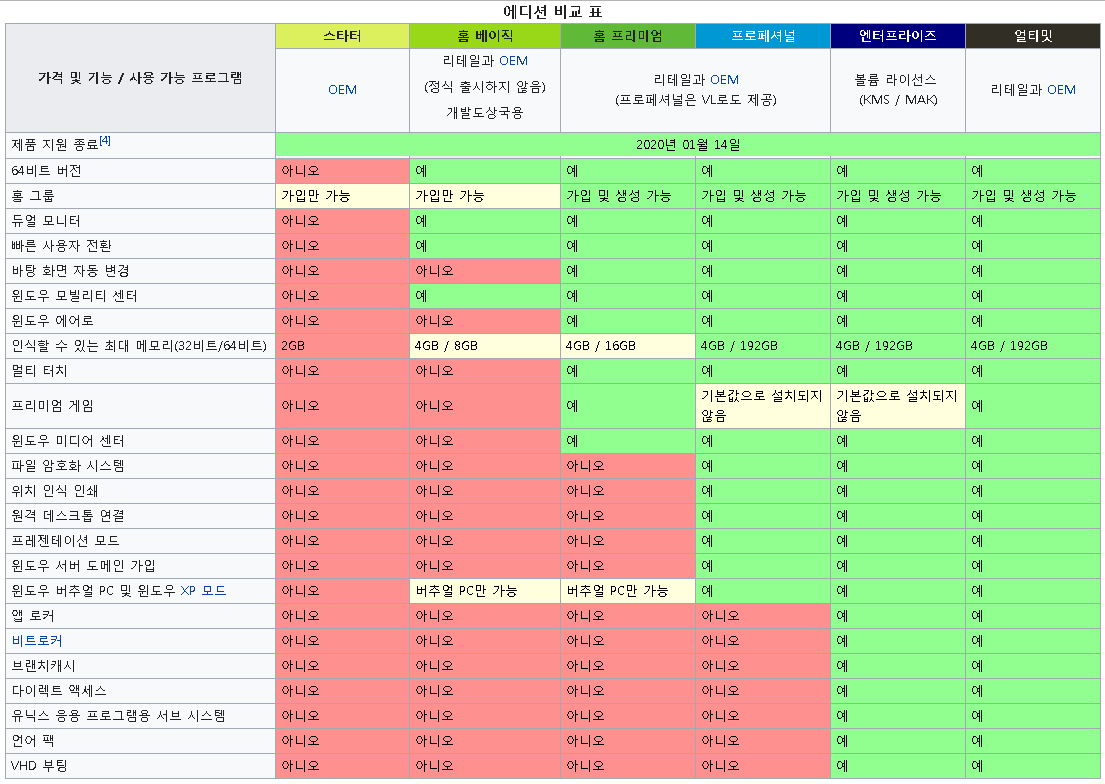
Task: Click 기본값으로 설치되지 않음 under 프로페셔널
Action: [x=763, y=406]
